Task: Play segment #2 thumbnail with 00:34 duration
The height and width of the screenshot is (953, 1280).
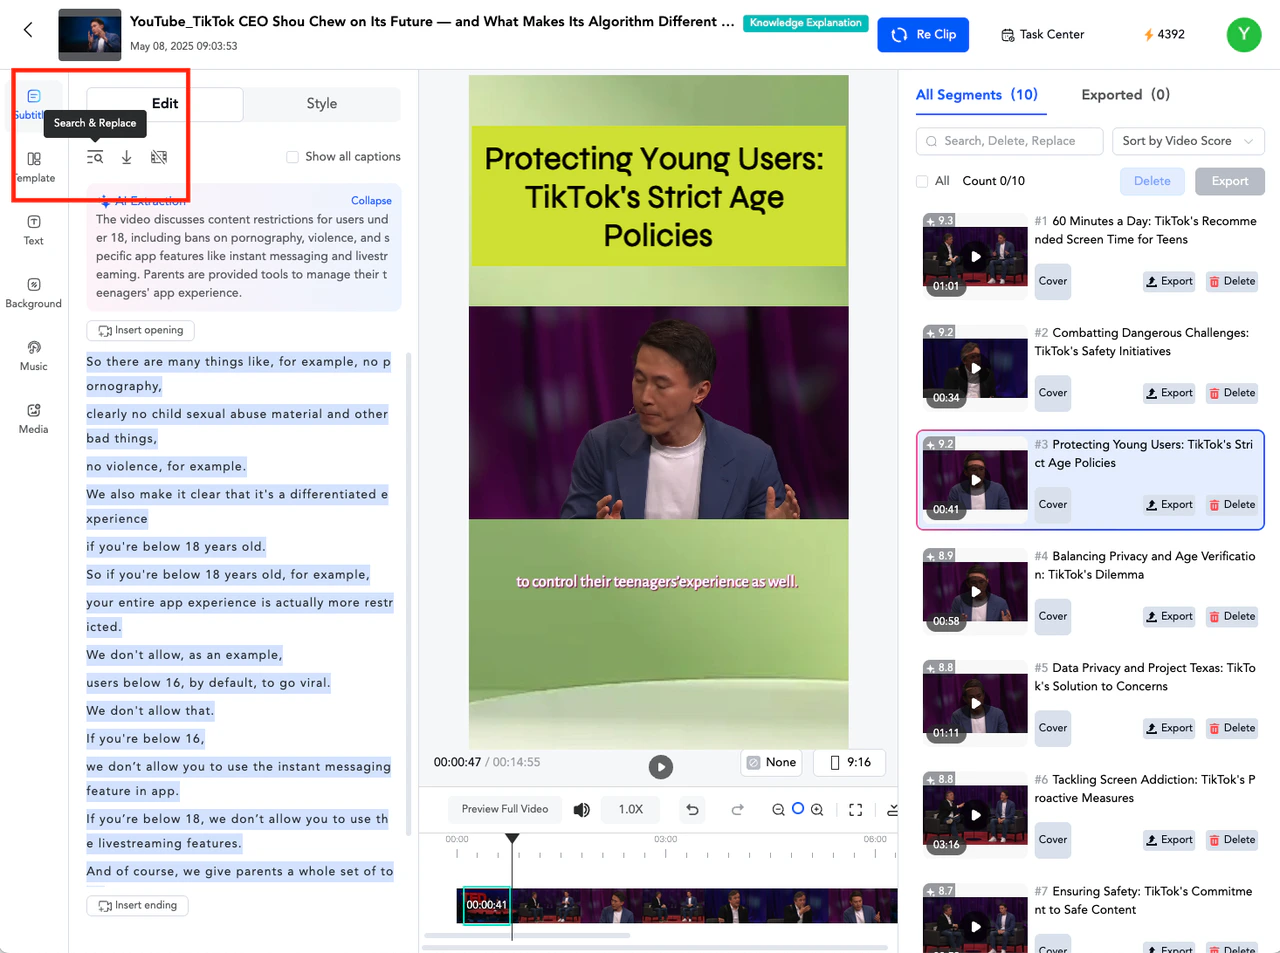Action: pos(975,368)
